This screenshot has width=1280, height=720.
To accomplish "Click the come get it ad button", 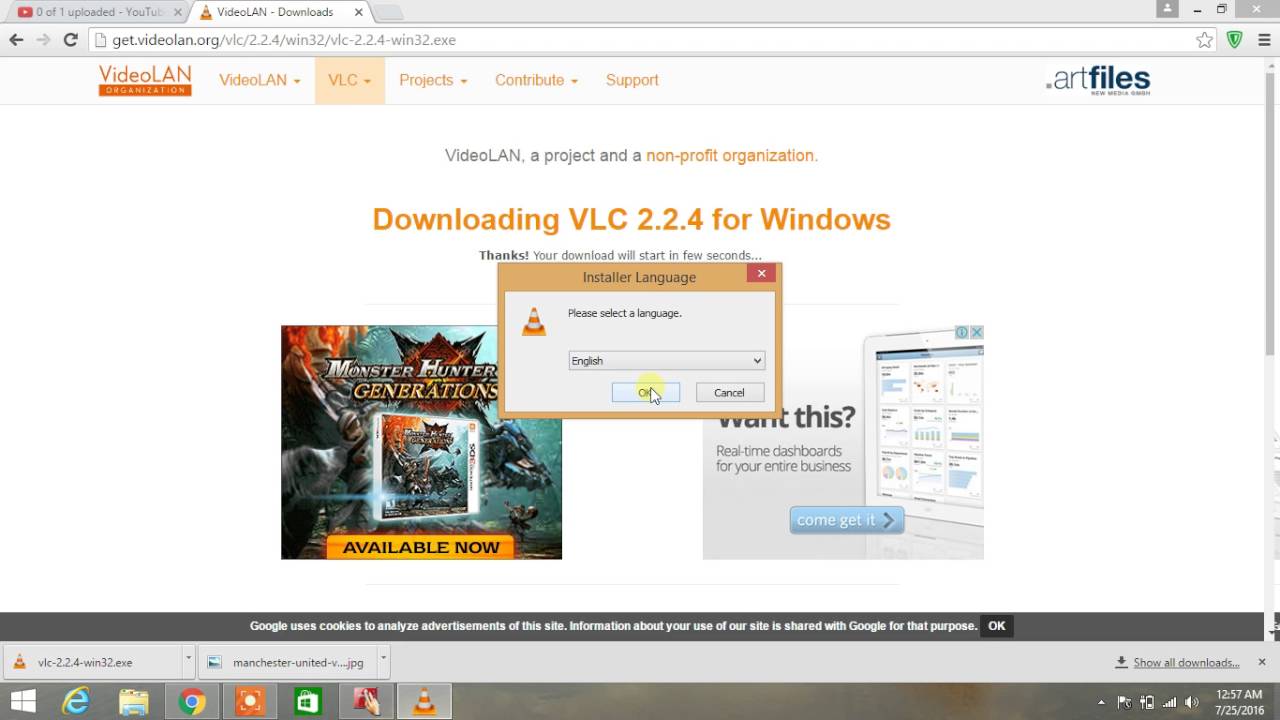I will [x=846, y=520].
